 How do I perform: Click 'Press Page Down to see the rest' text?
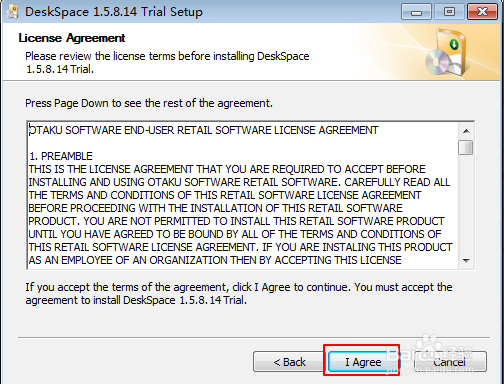coord(149,103)
